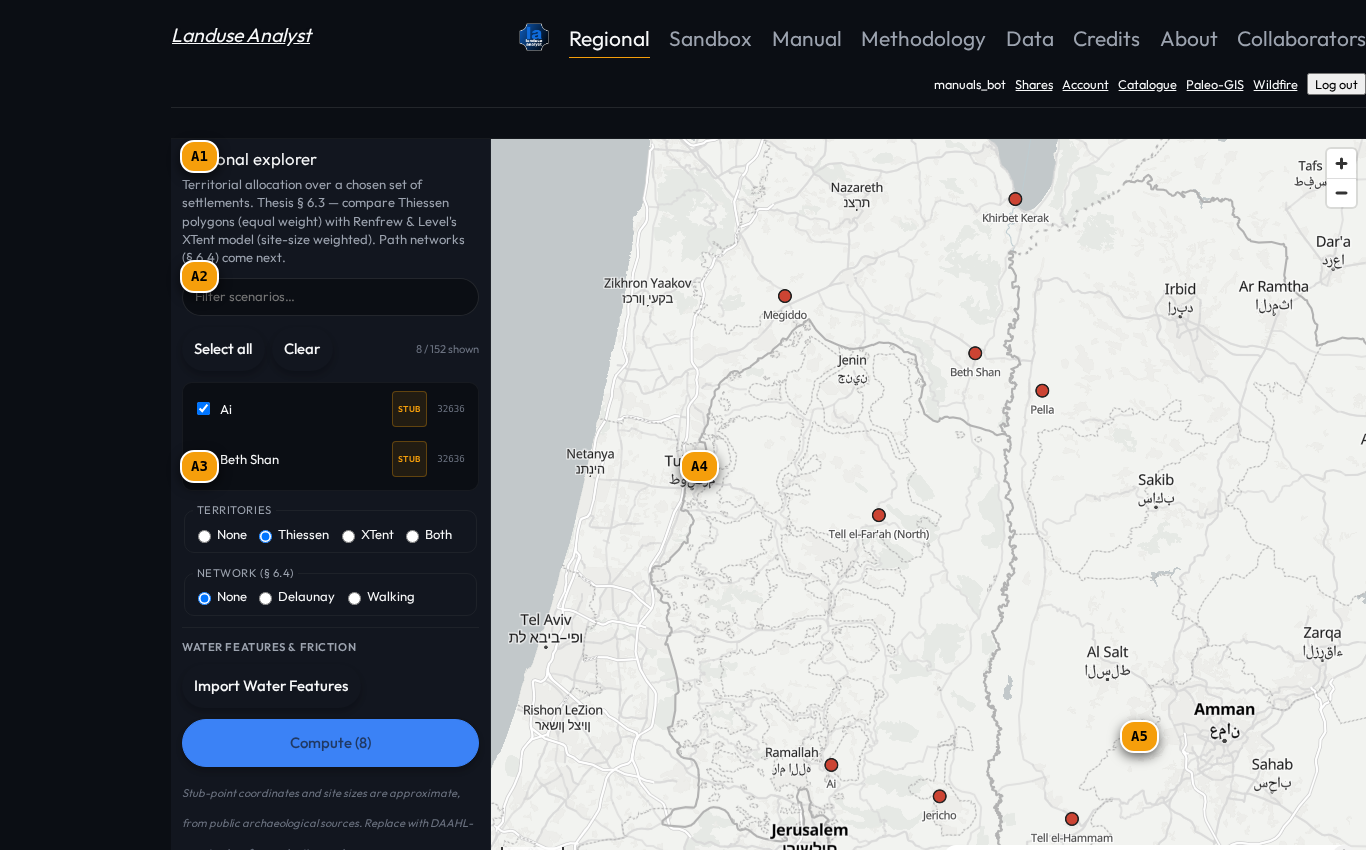Select the Beth Shan map marker
Image resolution: width=1366 pixels, height=850 pixels.
click(x=975, y=353)
